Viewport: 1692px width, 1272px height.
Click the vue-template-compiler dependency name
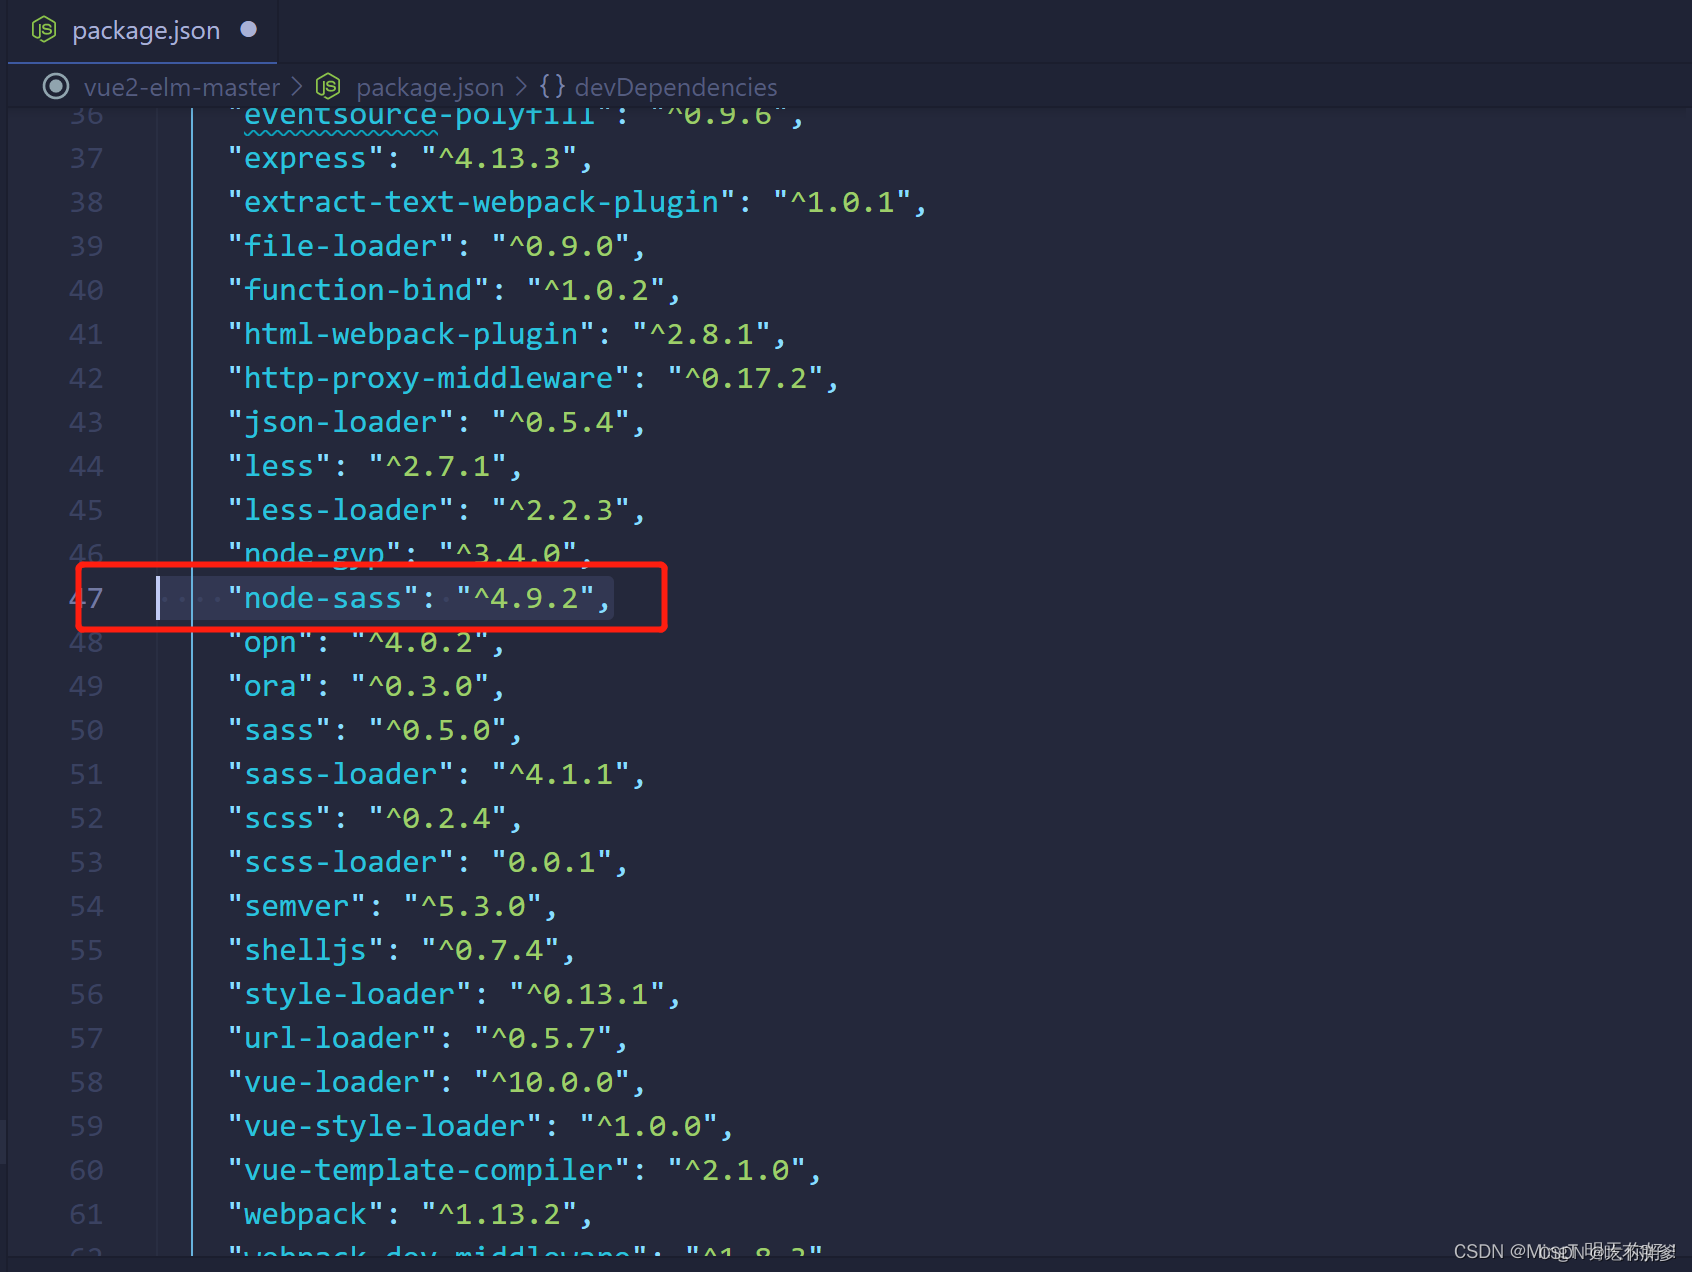click(x=422, y=1169)
